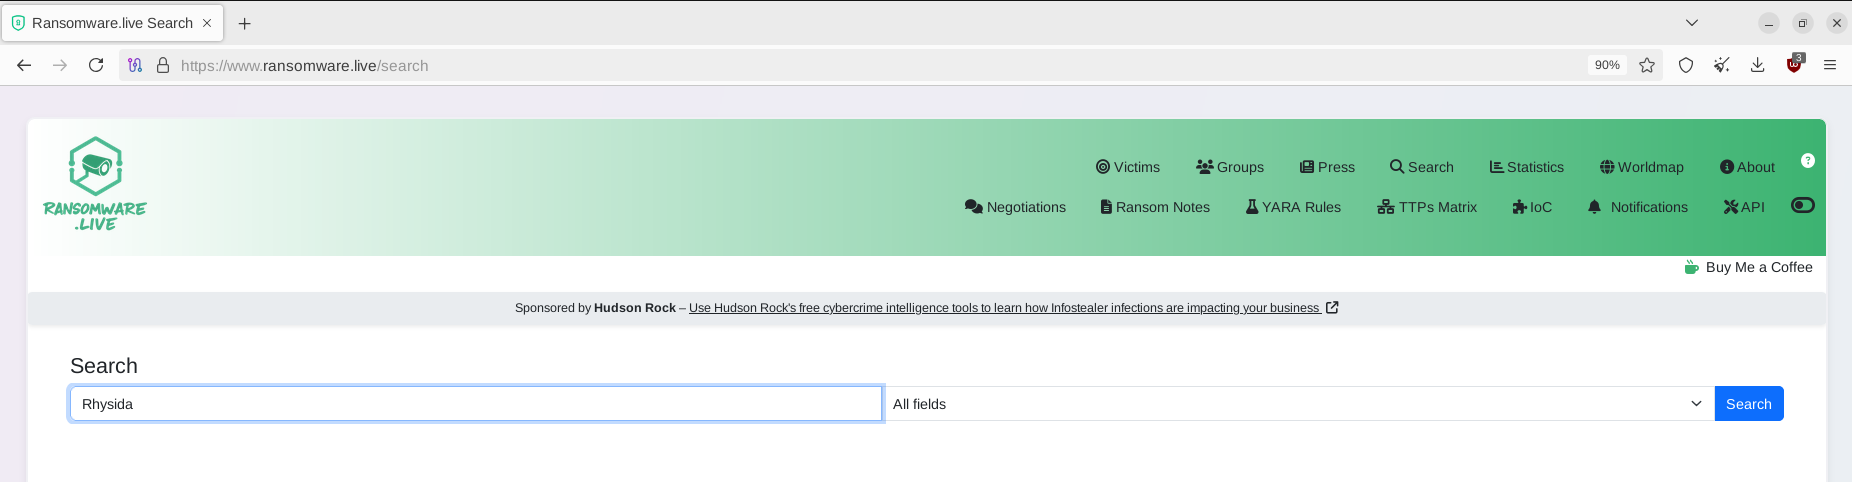Viewport: 1852px width, 482px height.
Task: Expand the All fields dropdown
Action: click(x=1298, y=404)
